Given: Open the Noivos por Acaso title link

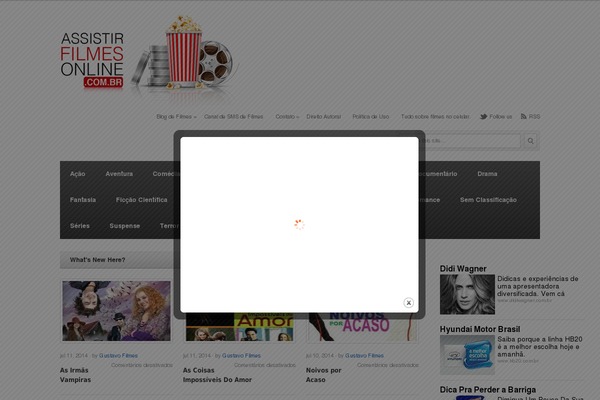Looking at the screenshot, I should pyautogui.click(x=323, y=375).
